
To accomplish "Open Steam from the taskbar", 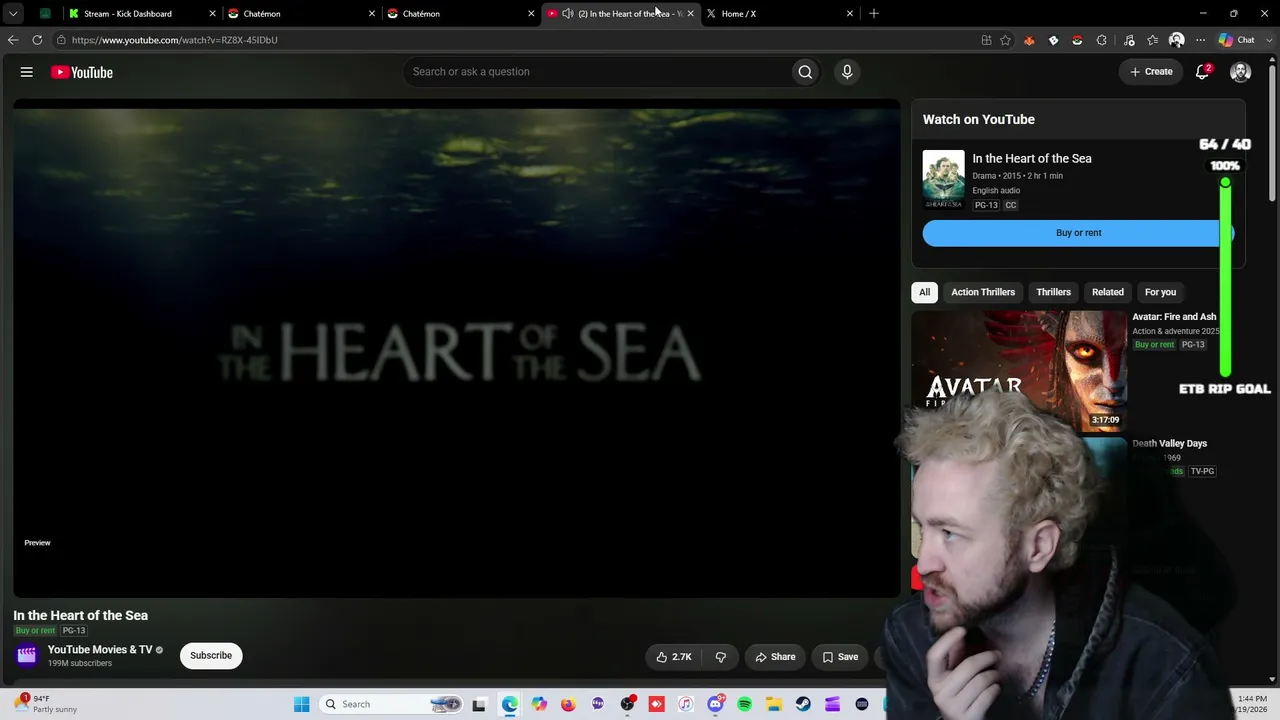I will pos(803,704).
